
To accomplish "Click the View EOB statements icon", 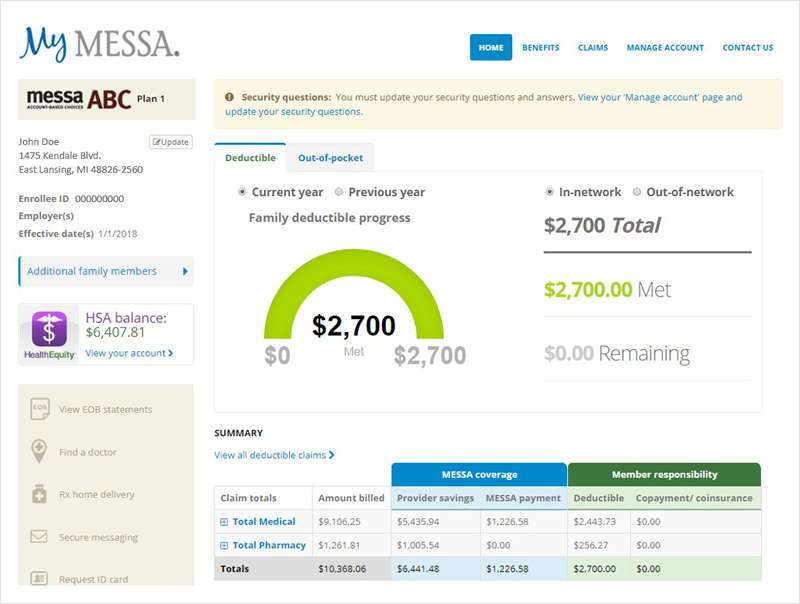I will pos(39,409).
